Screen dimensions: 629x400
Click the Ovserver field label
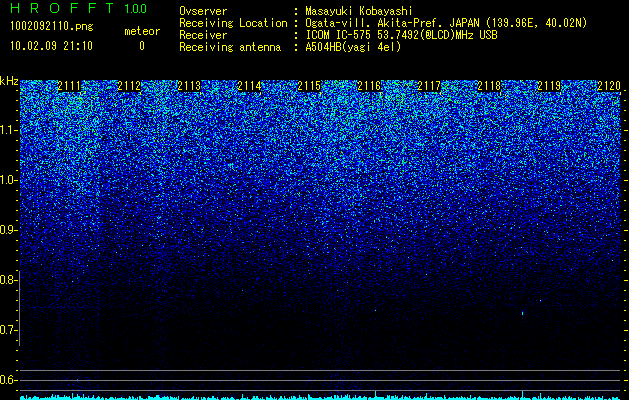pyautogui.click(x=203, y=11)
